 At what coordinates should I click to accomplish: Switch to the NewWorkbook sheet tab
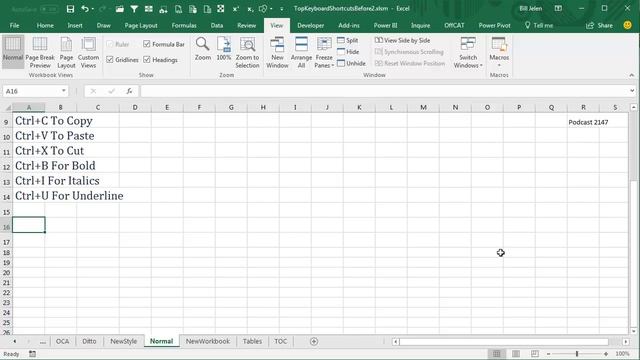[208, 341]
